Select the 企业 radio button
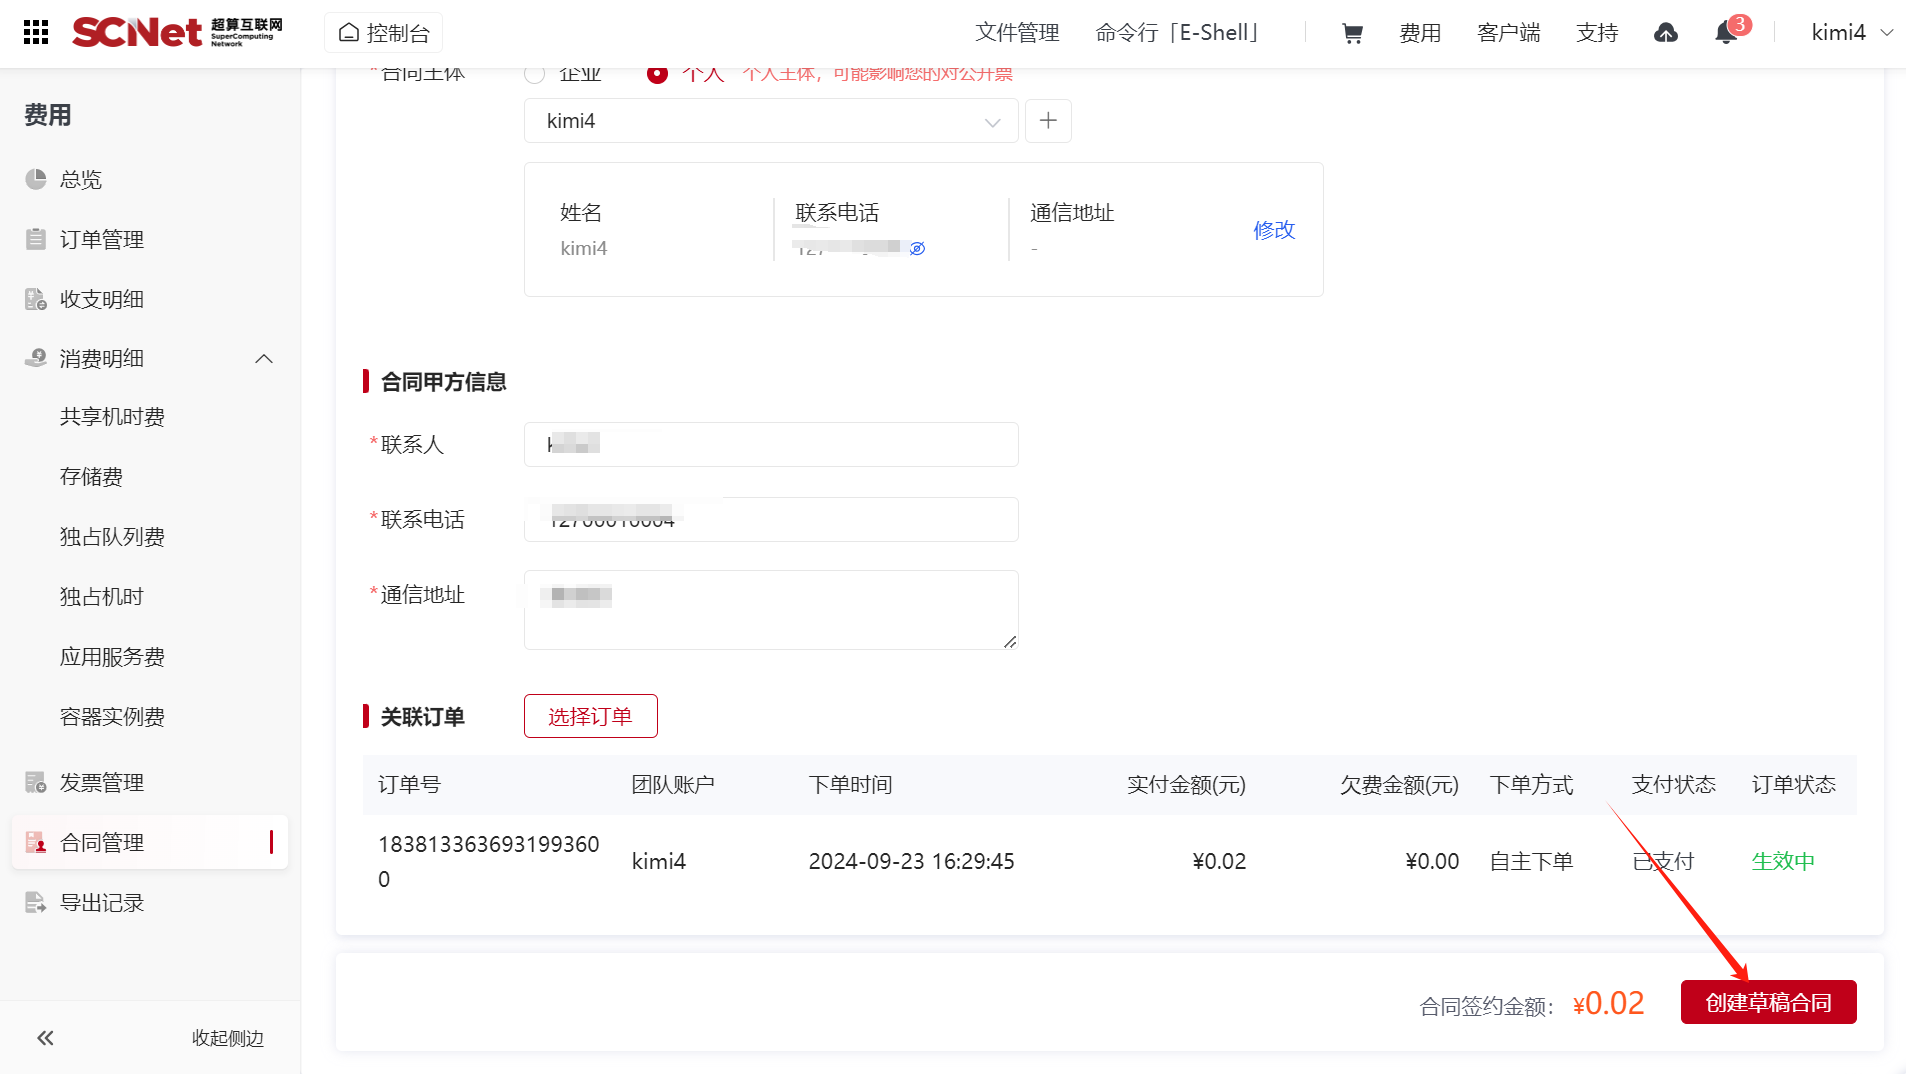The width and height of the screenshot is (1906, 1074). (x=535, y=74)
